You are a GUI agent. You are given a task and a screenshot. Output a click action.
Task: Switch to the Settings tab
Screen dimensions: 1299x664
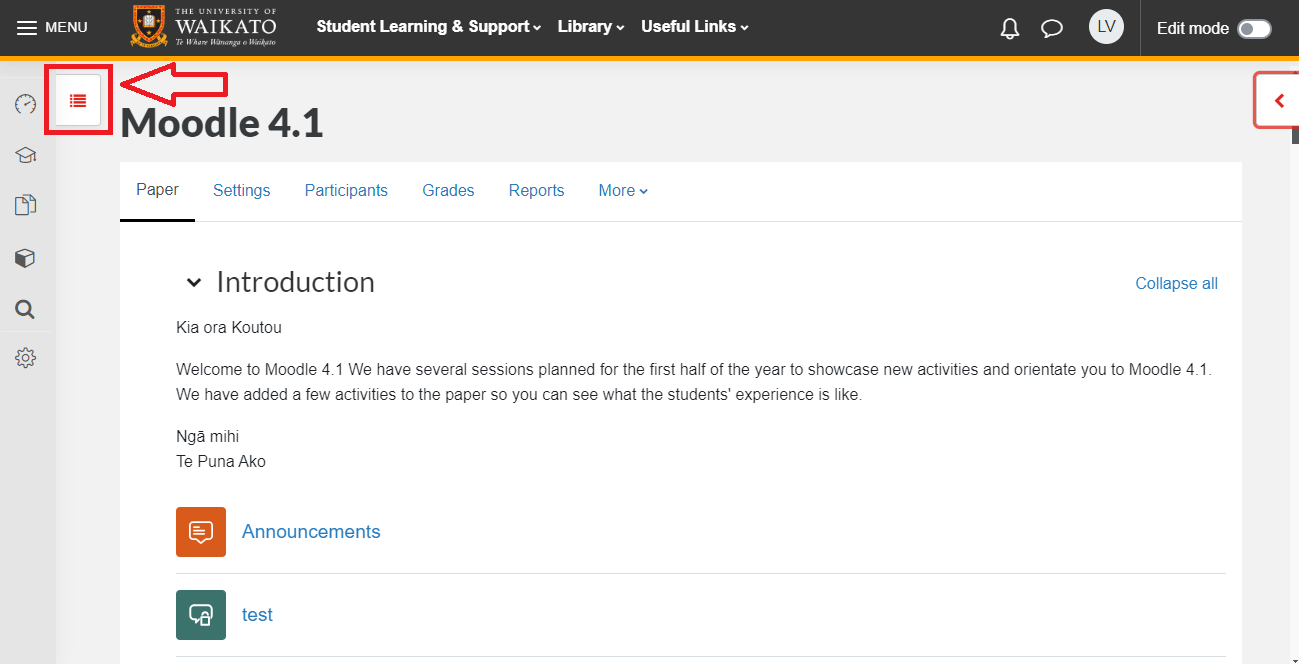[x=241, y=191]
